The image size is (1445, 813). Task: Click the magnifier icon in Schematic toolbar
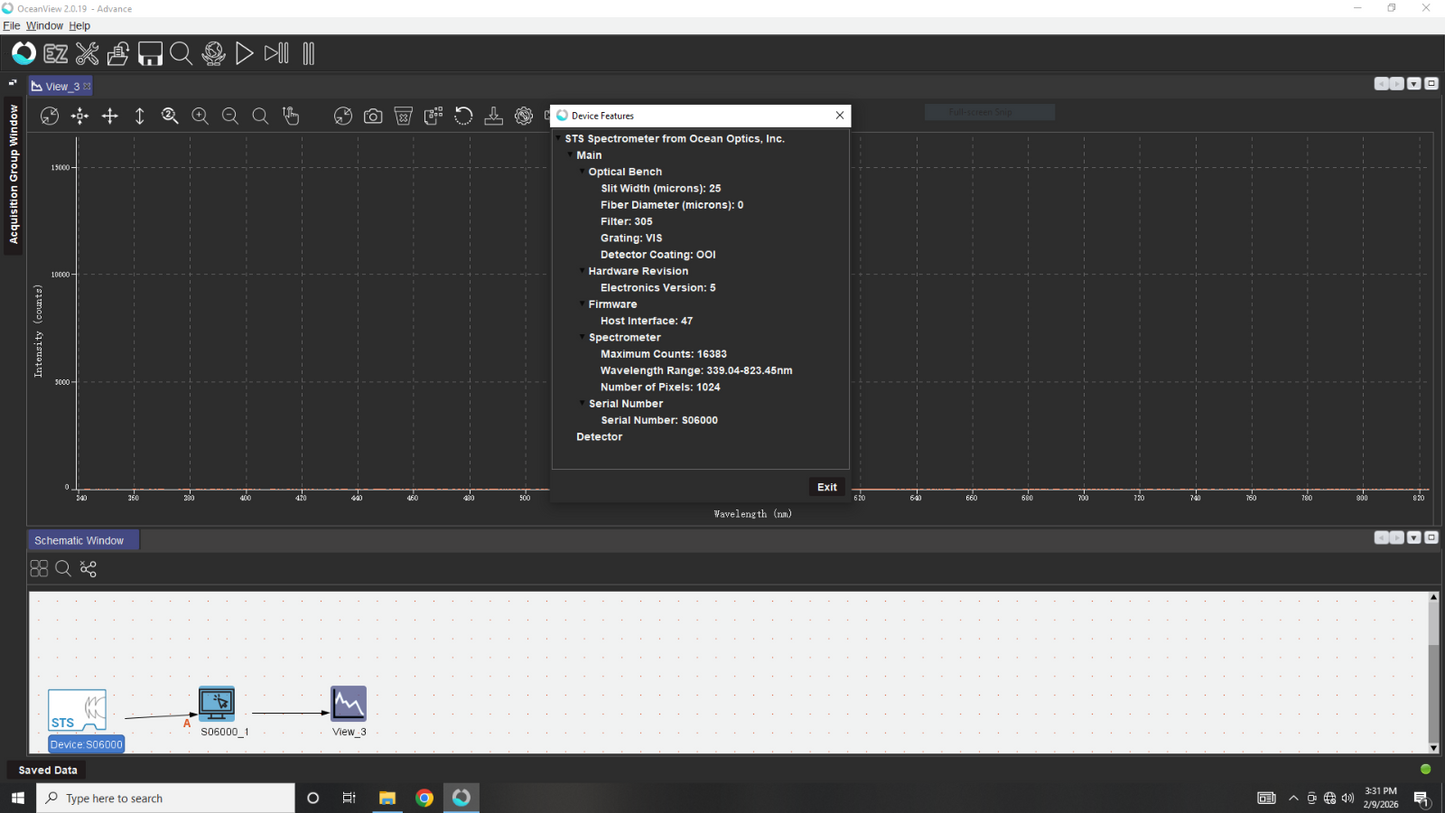click(x=63, y=568)
